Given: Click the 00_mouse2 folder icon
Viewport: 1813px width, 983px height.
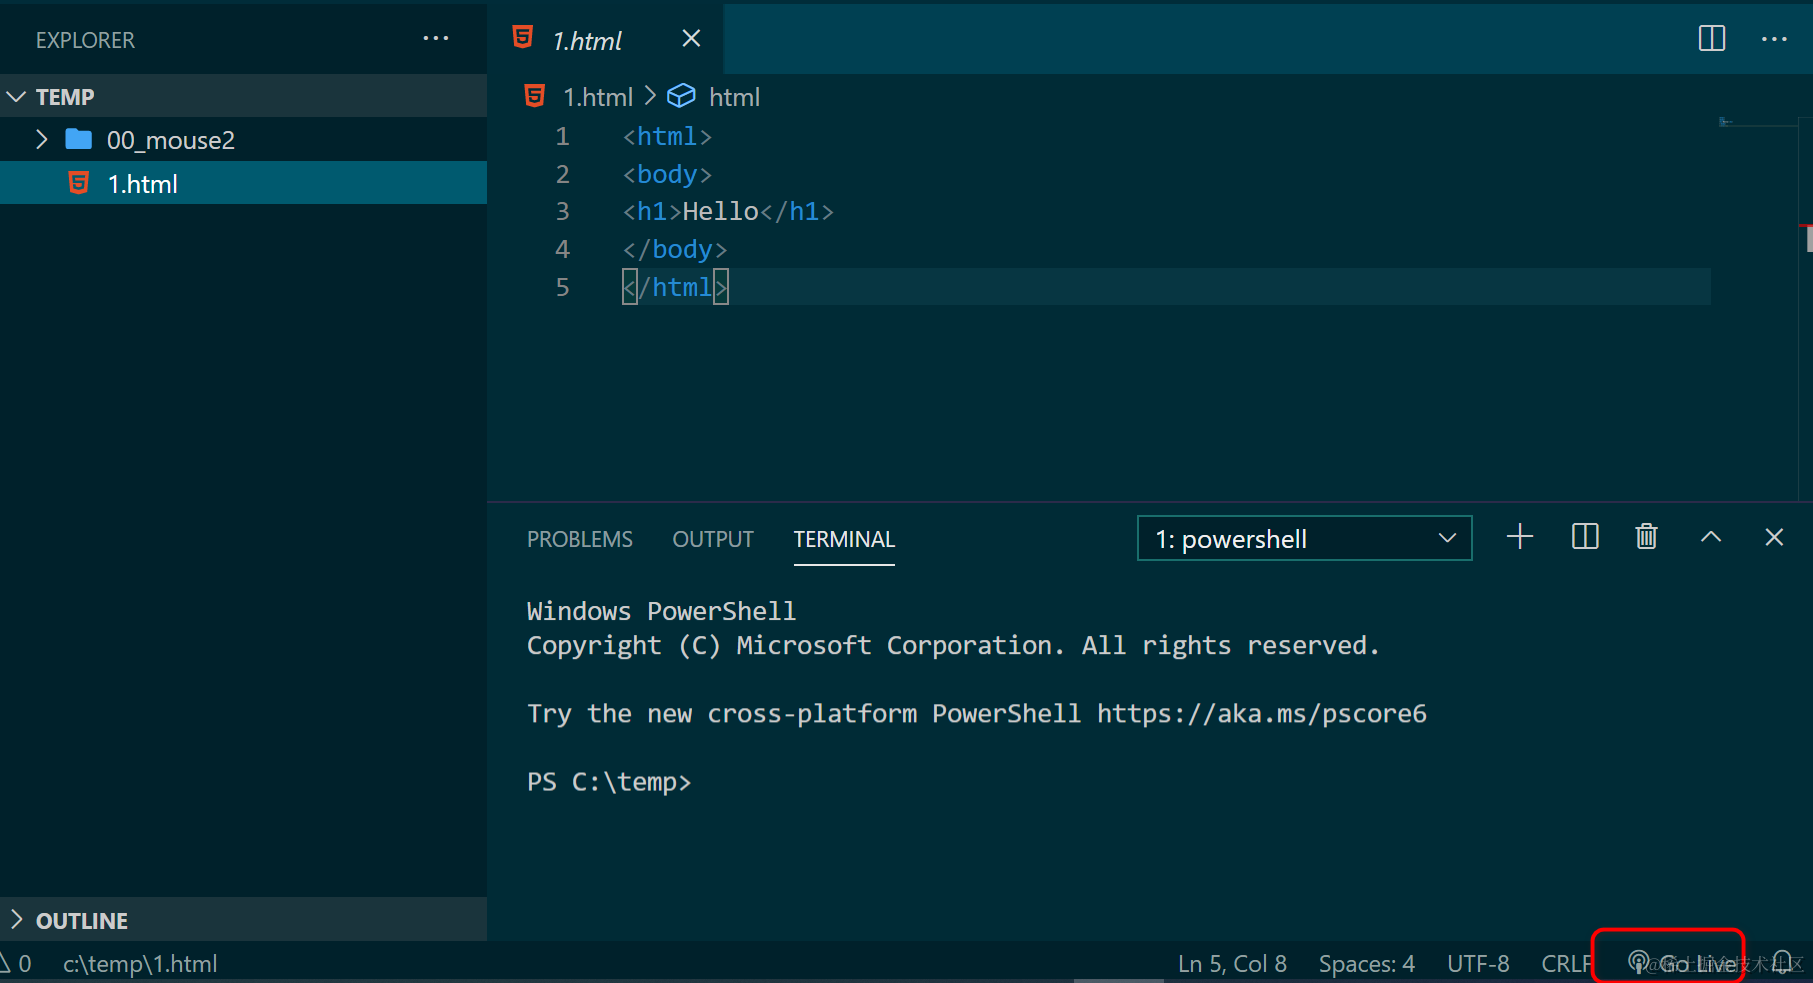Looking at the screenshot, I should click(79, 139).
